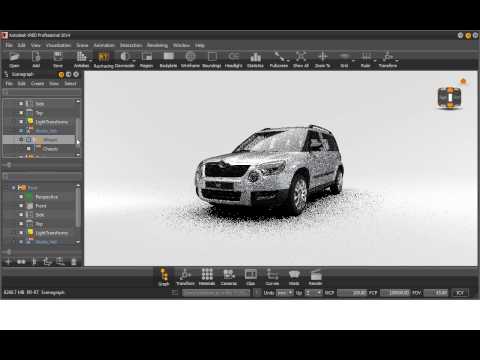Click the home icon above the view cube
Screen dimensions: 480x360
(463, 81)
